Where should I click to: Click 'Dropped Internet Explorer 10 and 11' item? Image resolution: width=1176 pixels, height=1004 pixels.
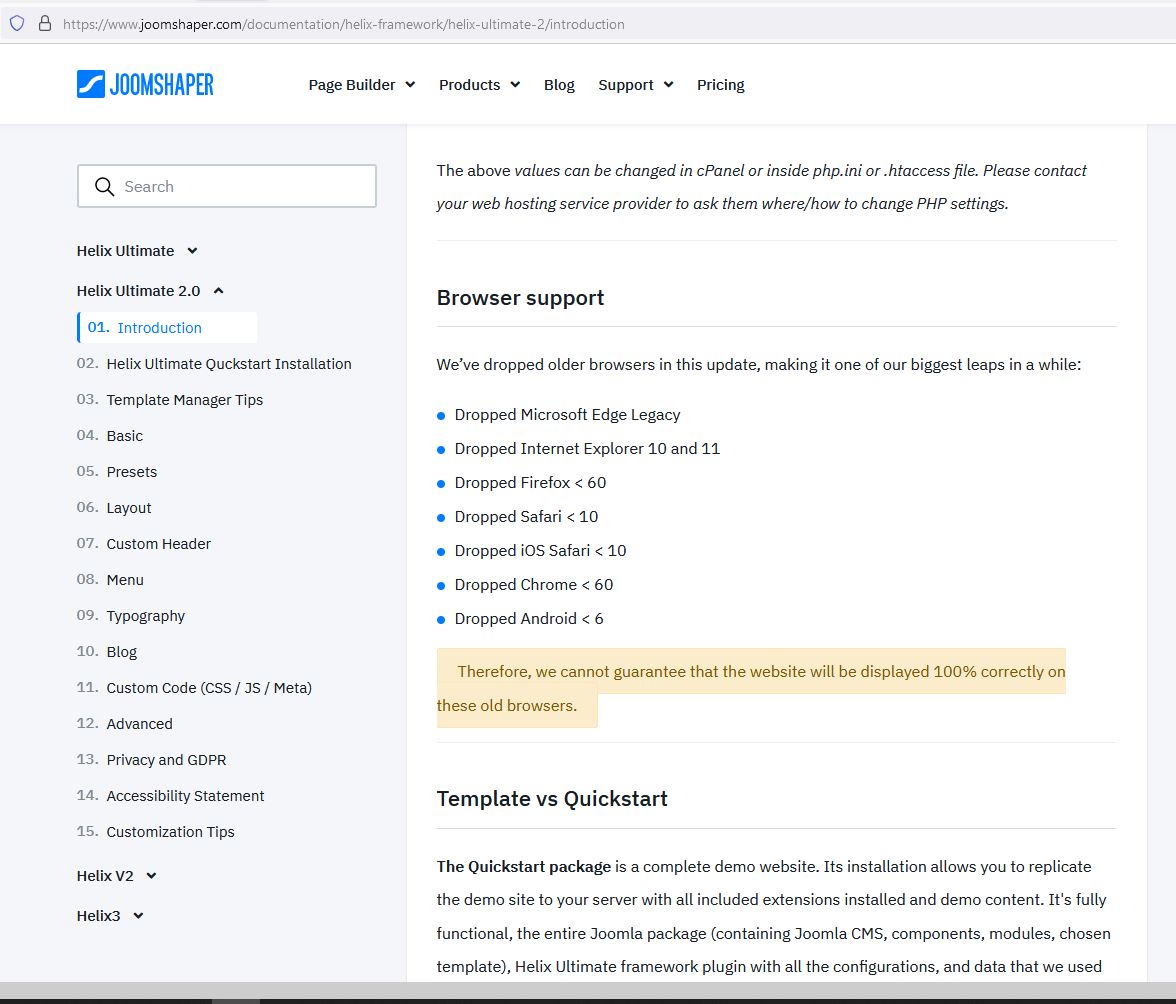(x=587, y=448)
